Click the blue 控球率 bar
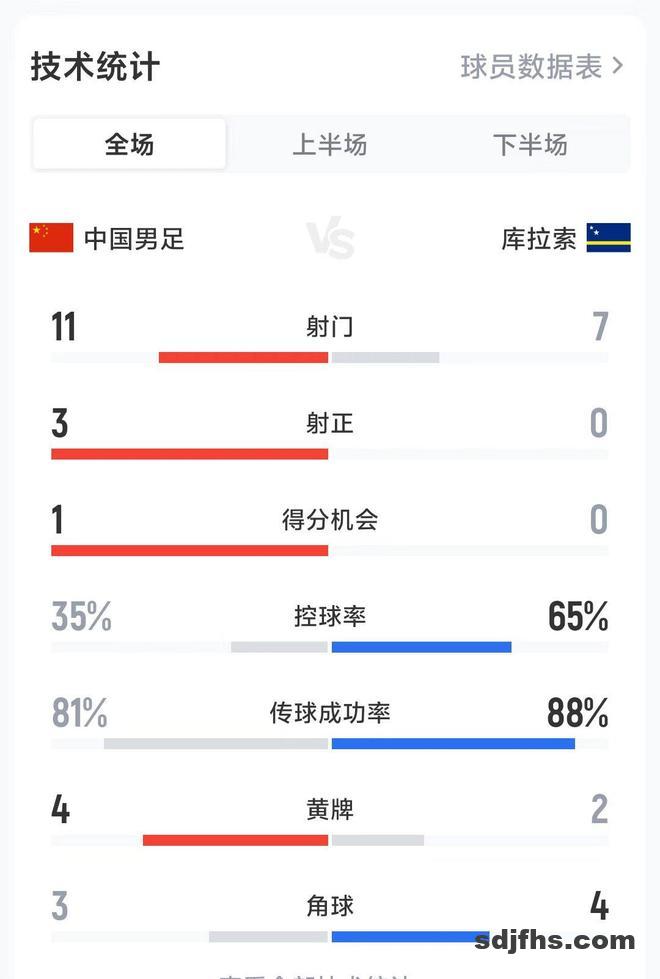 click(421, 647)
